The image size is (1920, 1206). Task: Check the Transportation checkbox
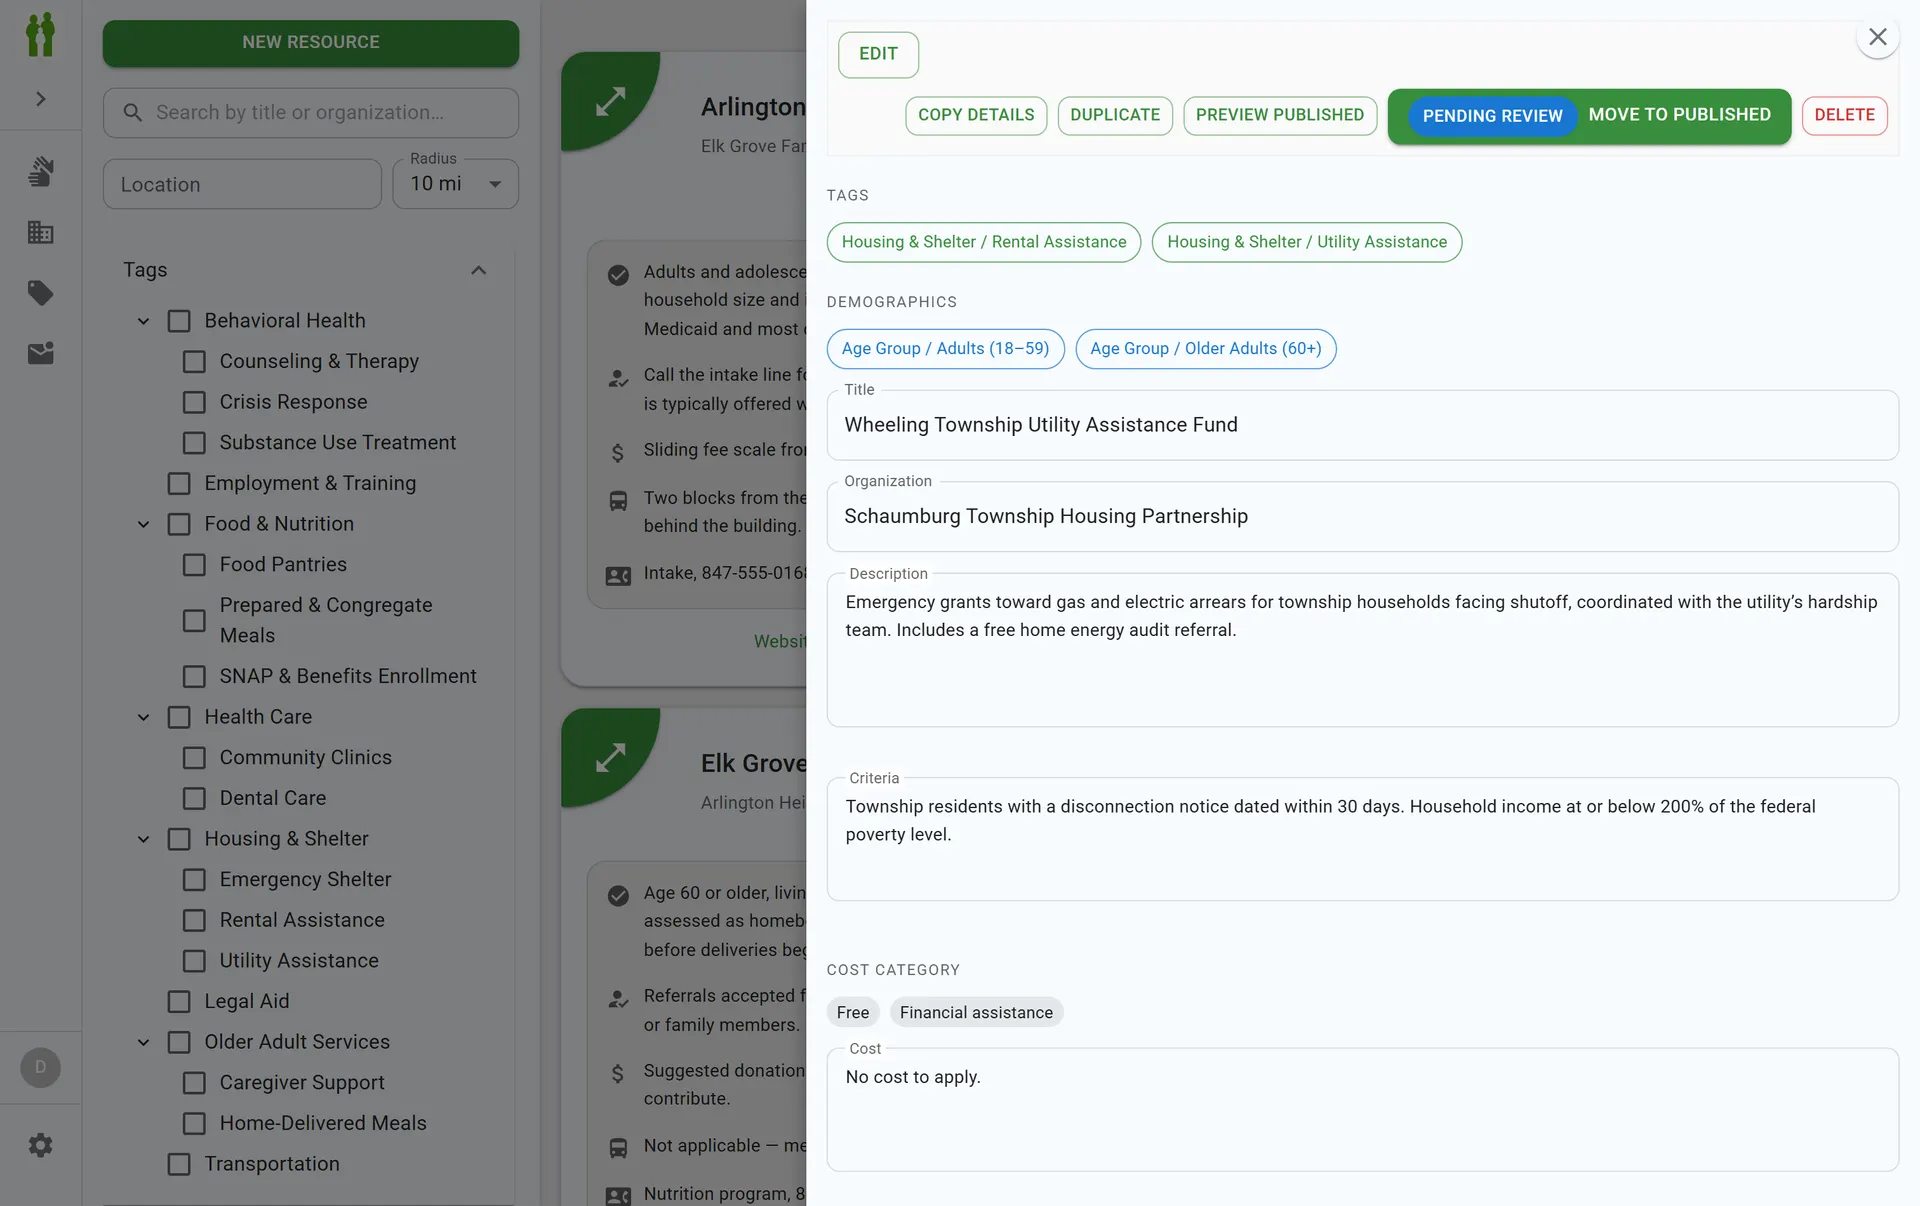click(179, 1164)
